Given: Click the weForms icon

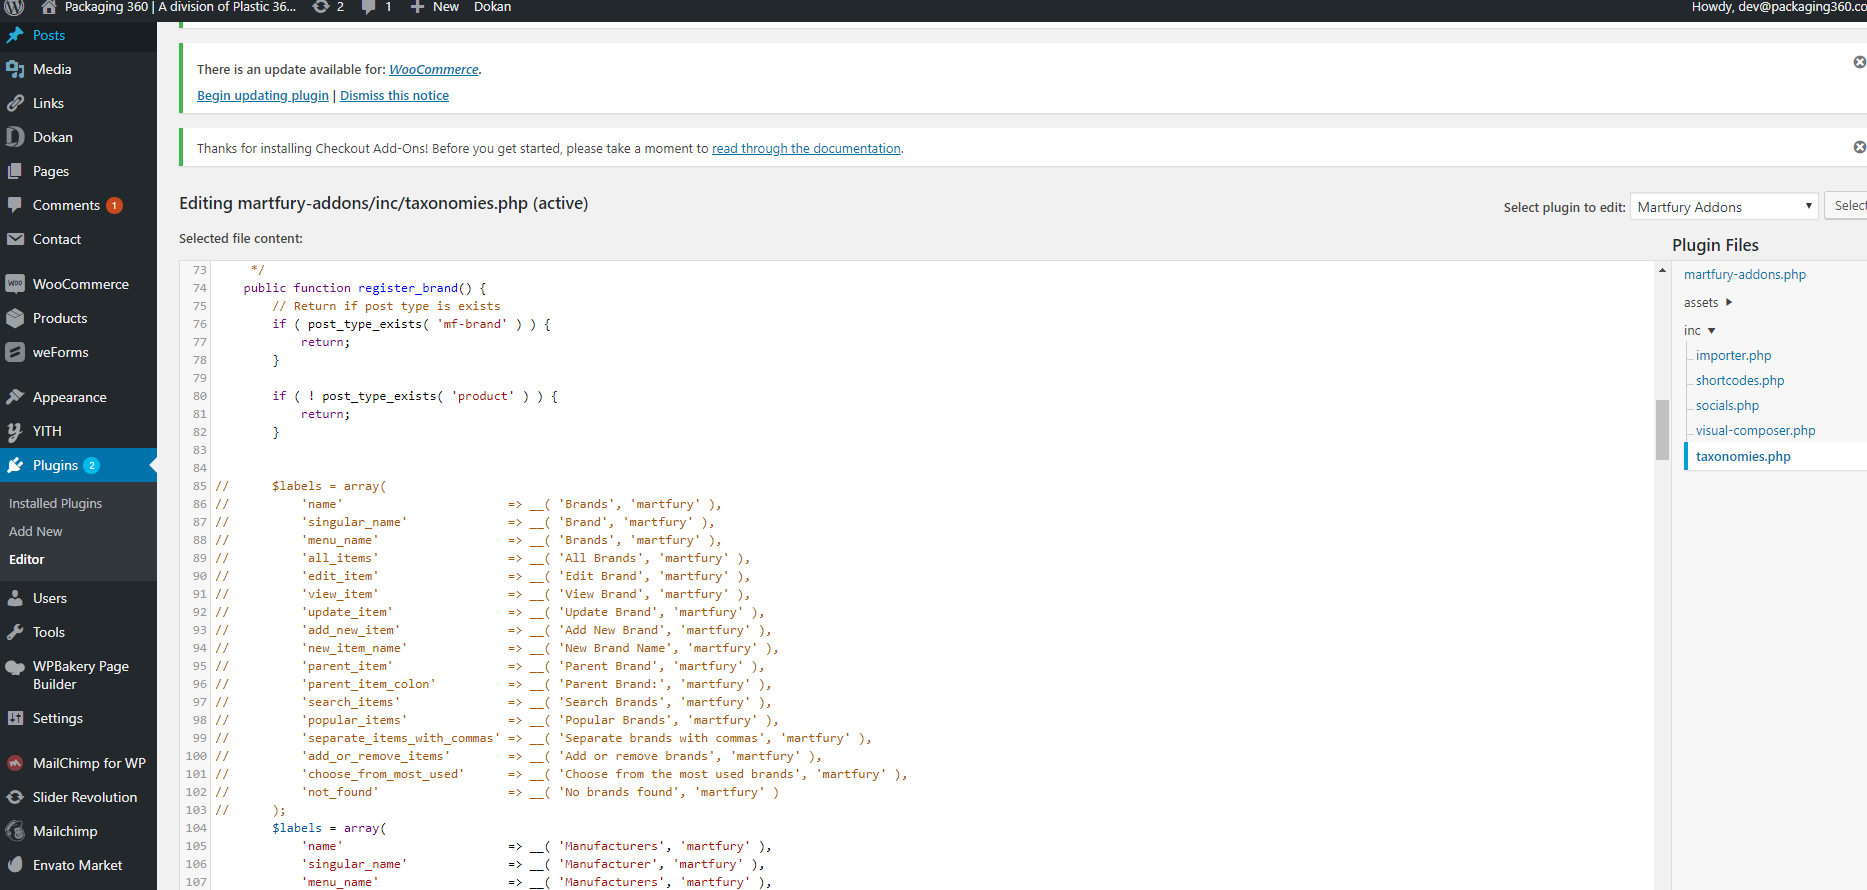Looking at the screenshot, I should pyautogui.click(x=15, y=352).
